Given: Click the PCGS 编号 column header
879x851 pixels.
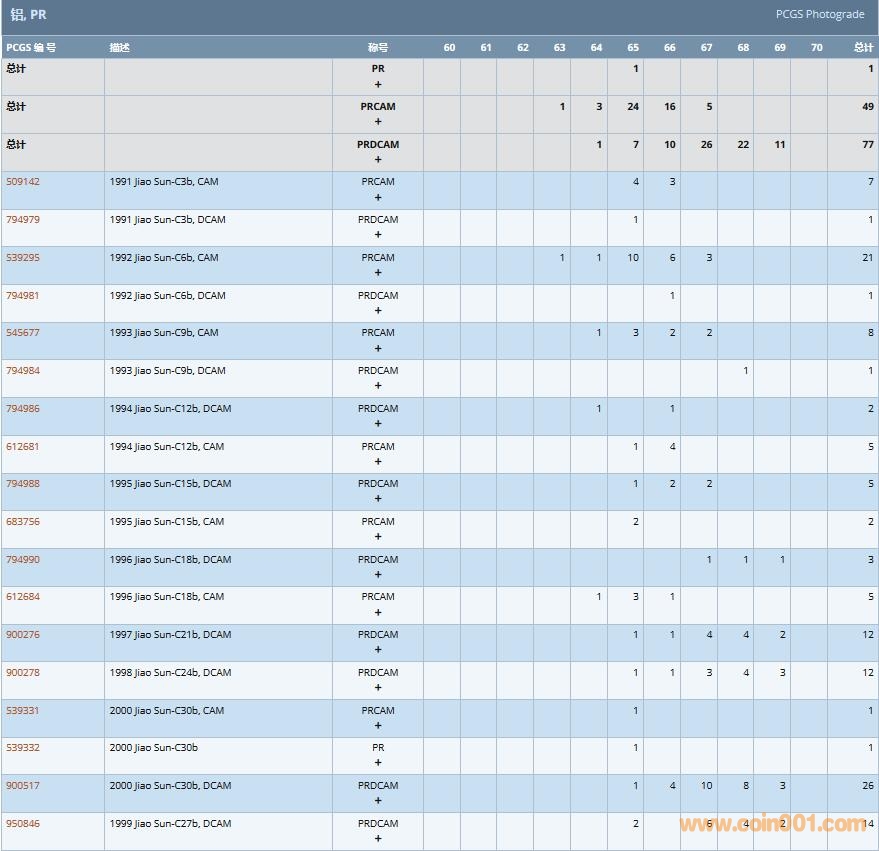Looking at the screenshot, I should [31, 48].
